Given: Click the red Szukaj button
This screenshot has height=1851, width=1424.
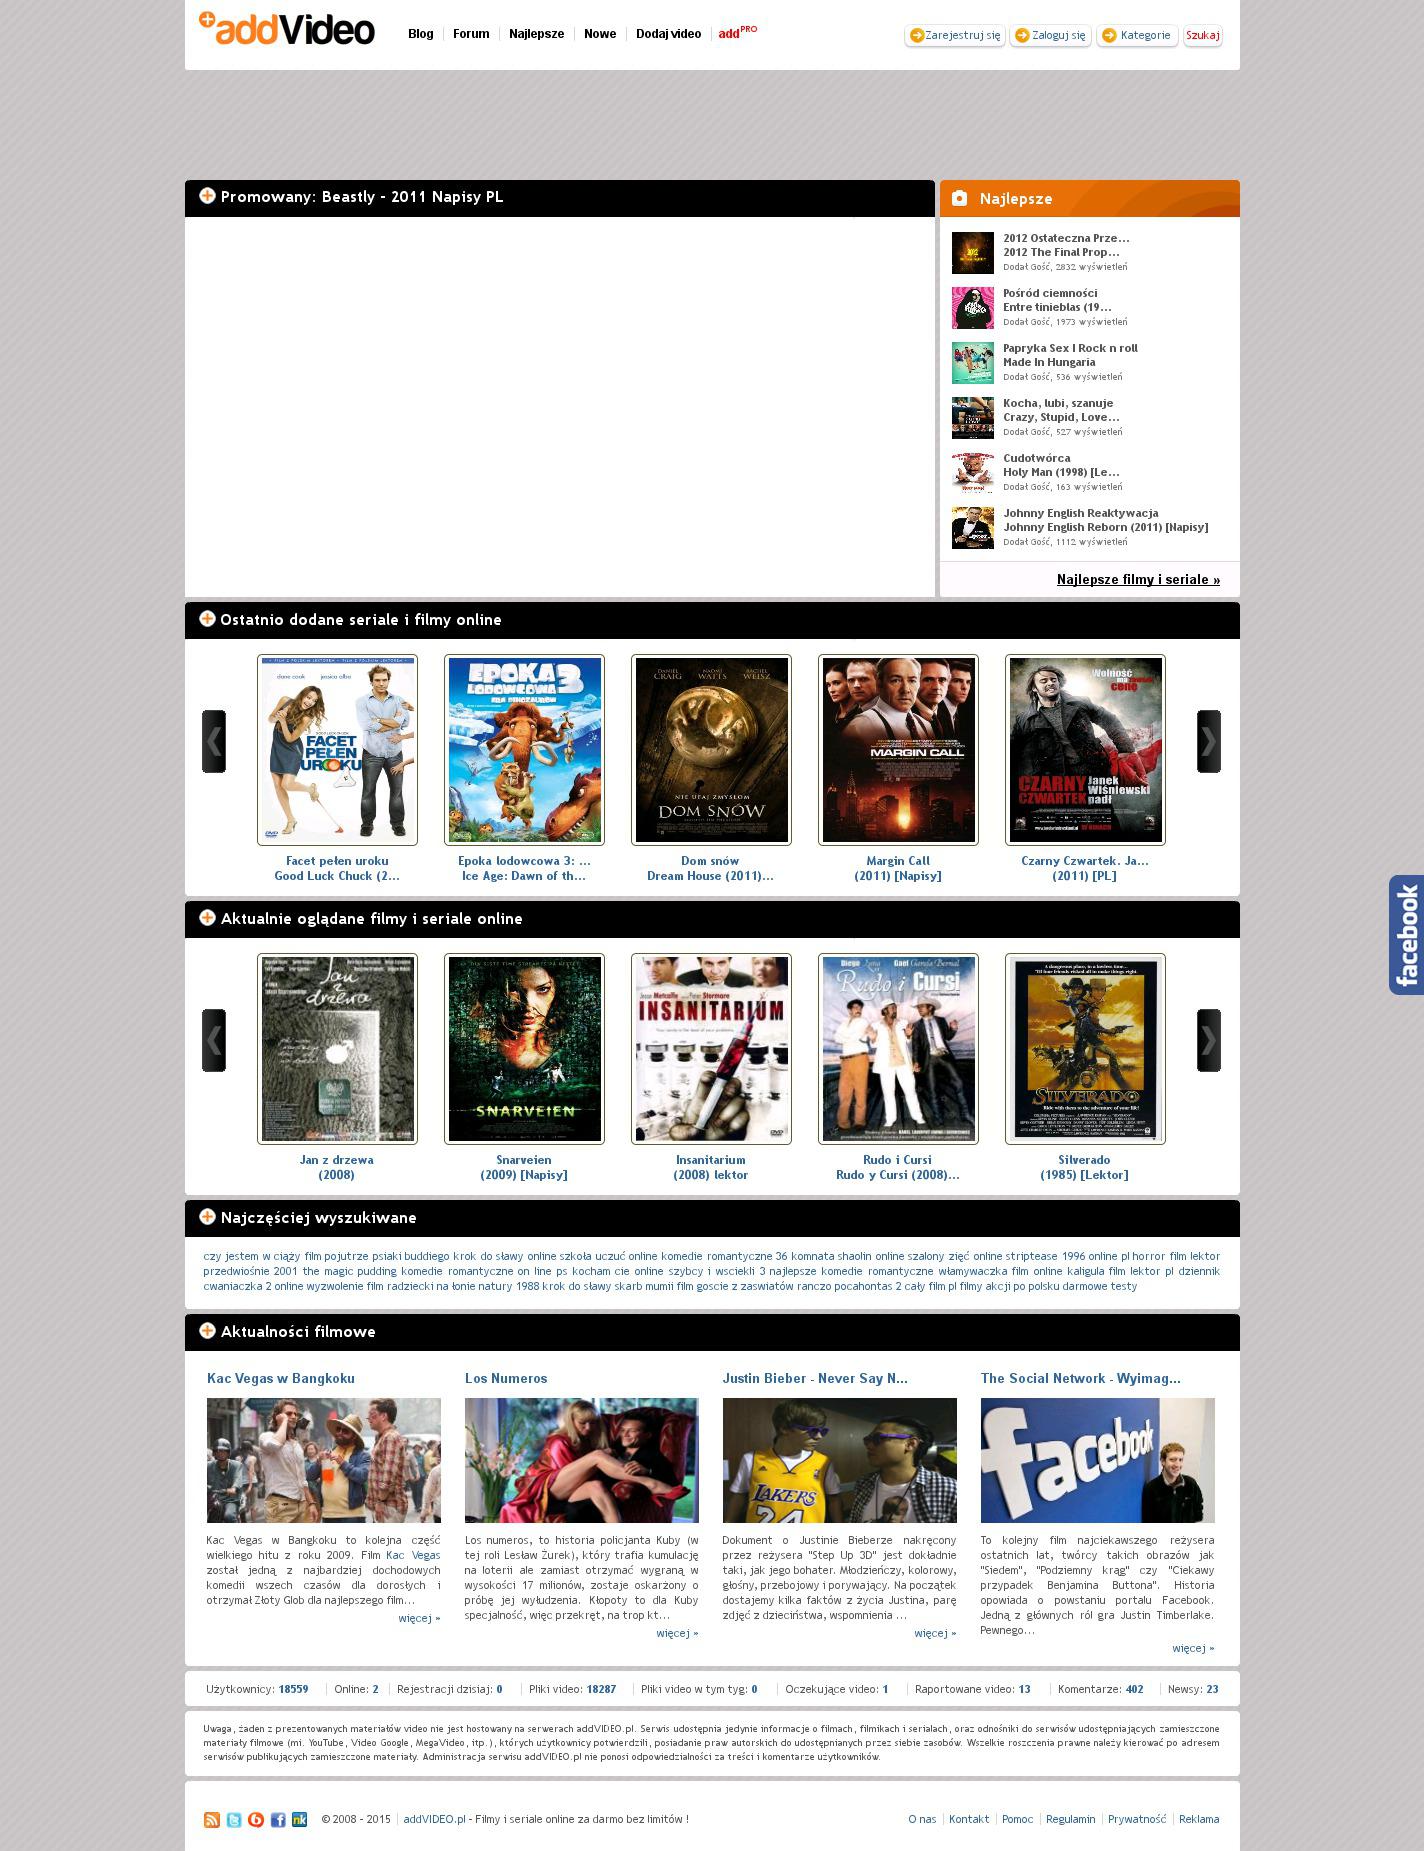Looking at the screenshot, I should pyautogui.click(x=1202, y=35).
